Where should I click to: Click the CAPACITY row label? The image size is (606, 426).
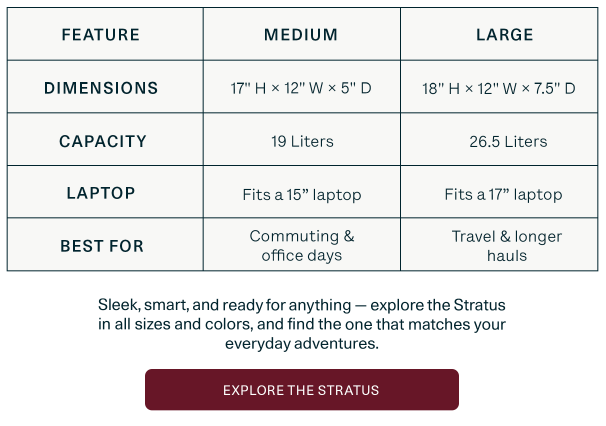coord(103,141)
